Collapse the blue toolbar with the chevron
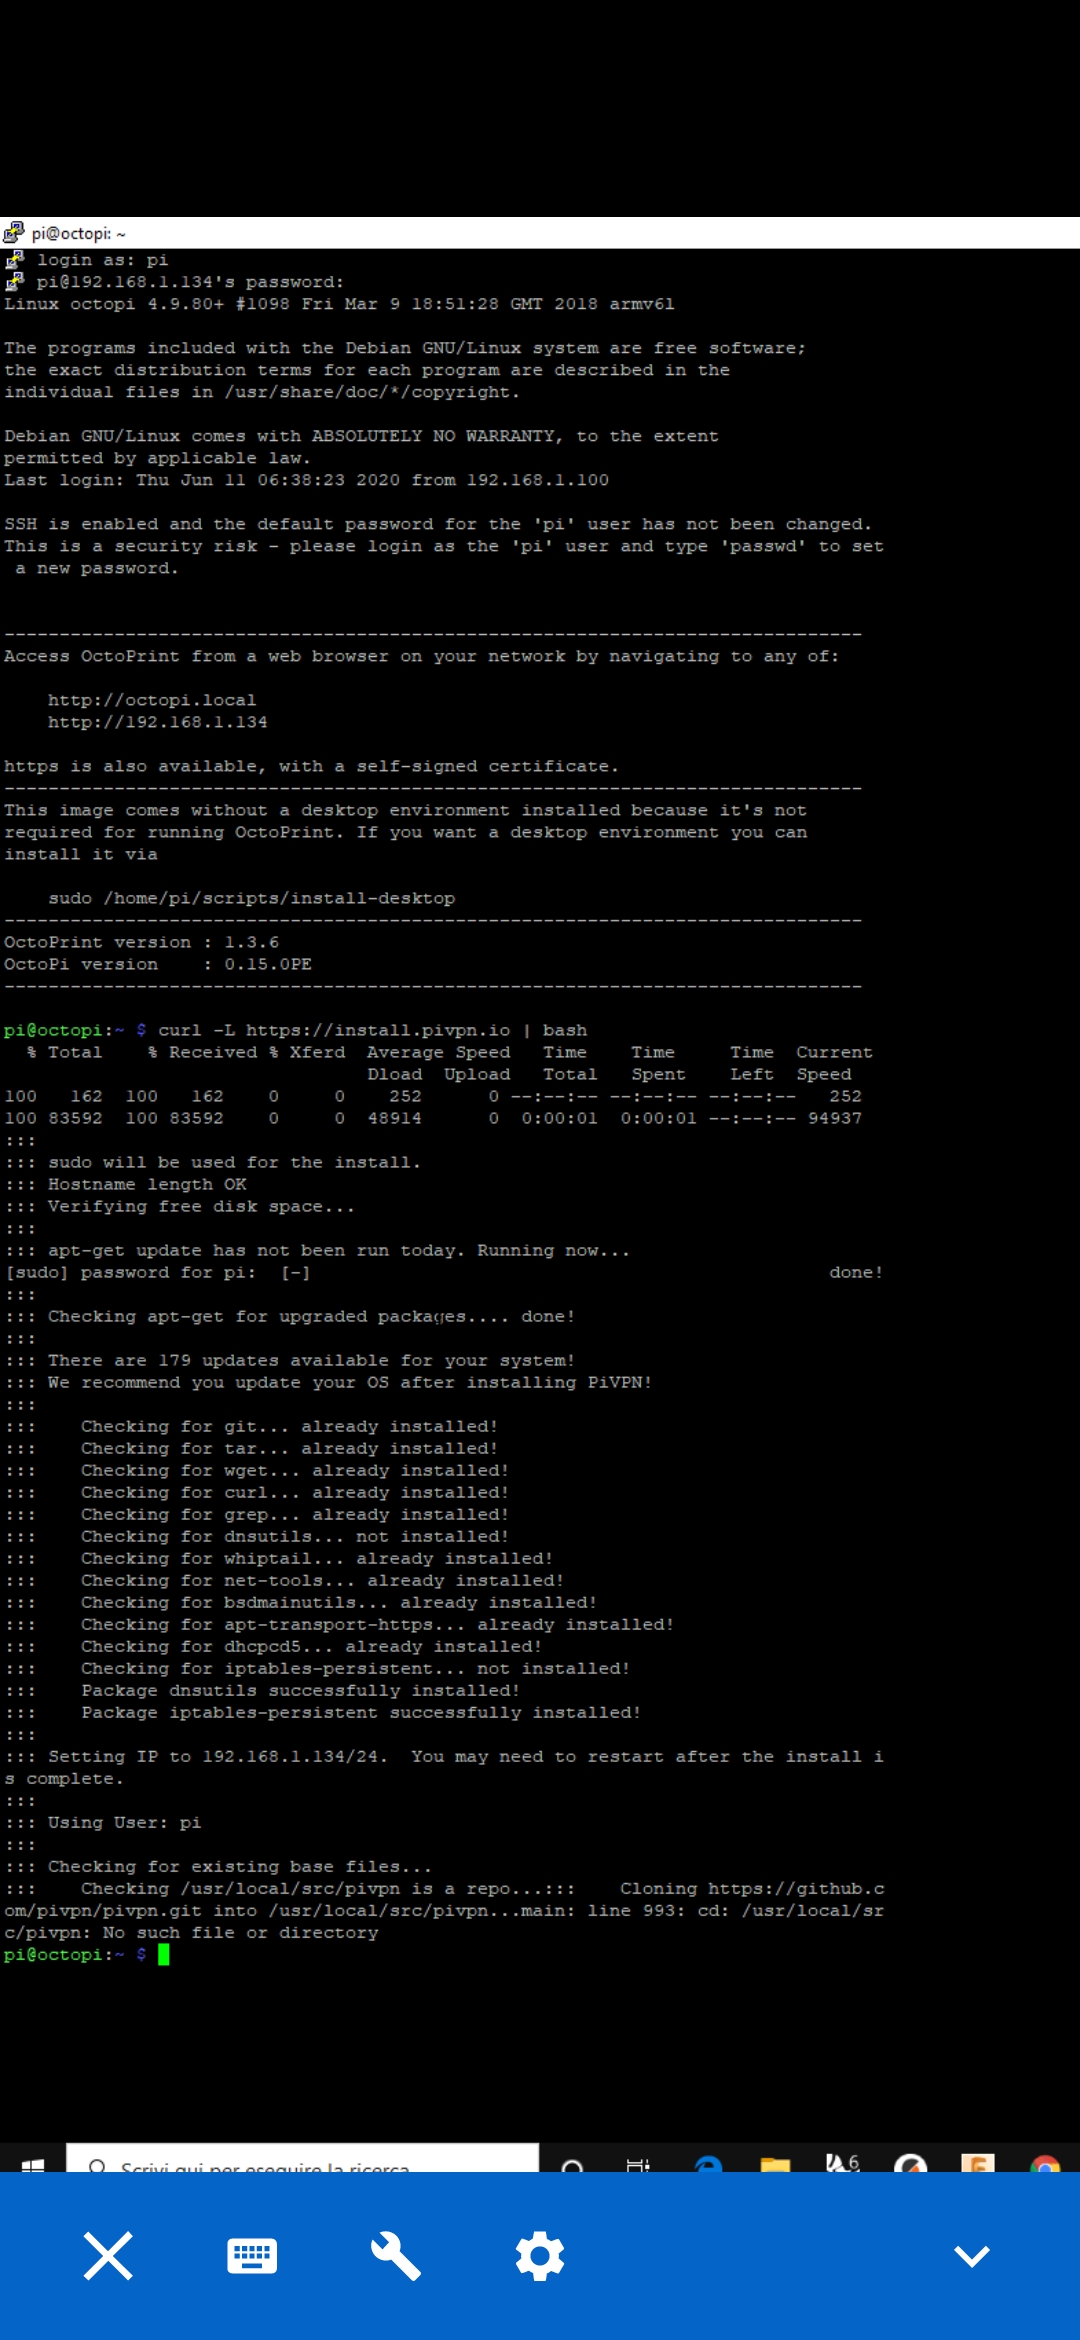 click(972, 2256)
